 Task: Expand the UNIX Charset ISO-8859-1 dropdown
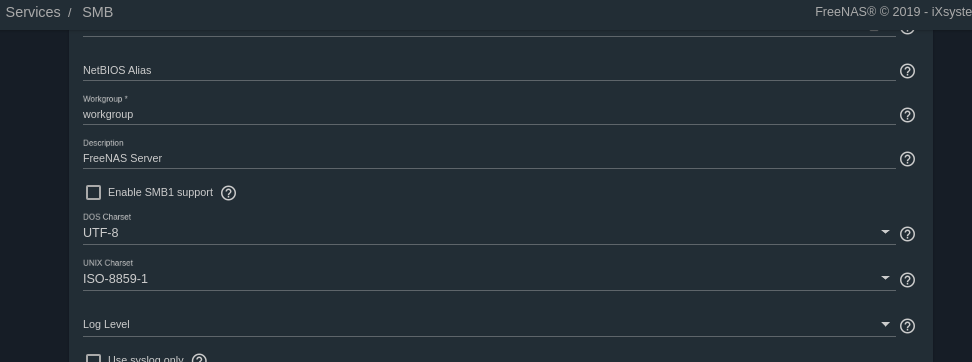(x=489, y=279)
